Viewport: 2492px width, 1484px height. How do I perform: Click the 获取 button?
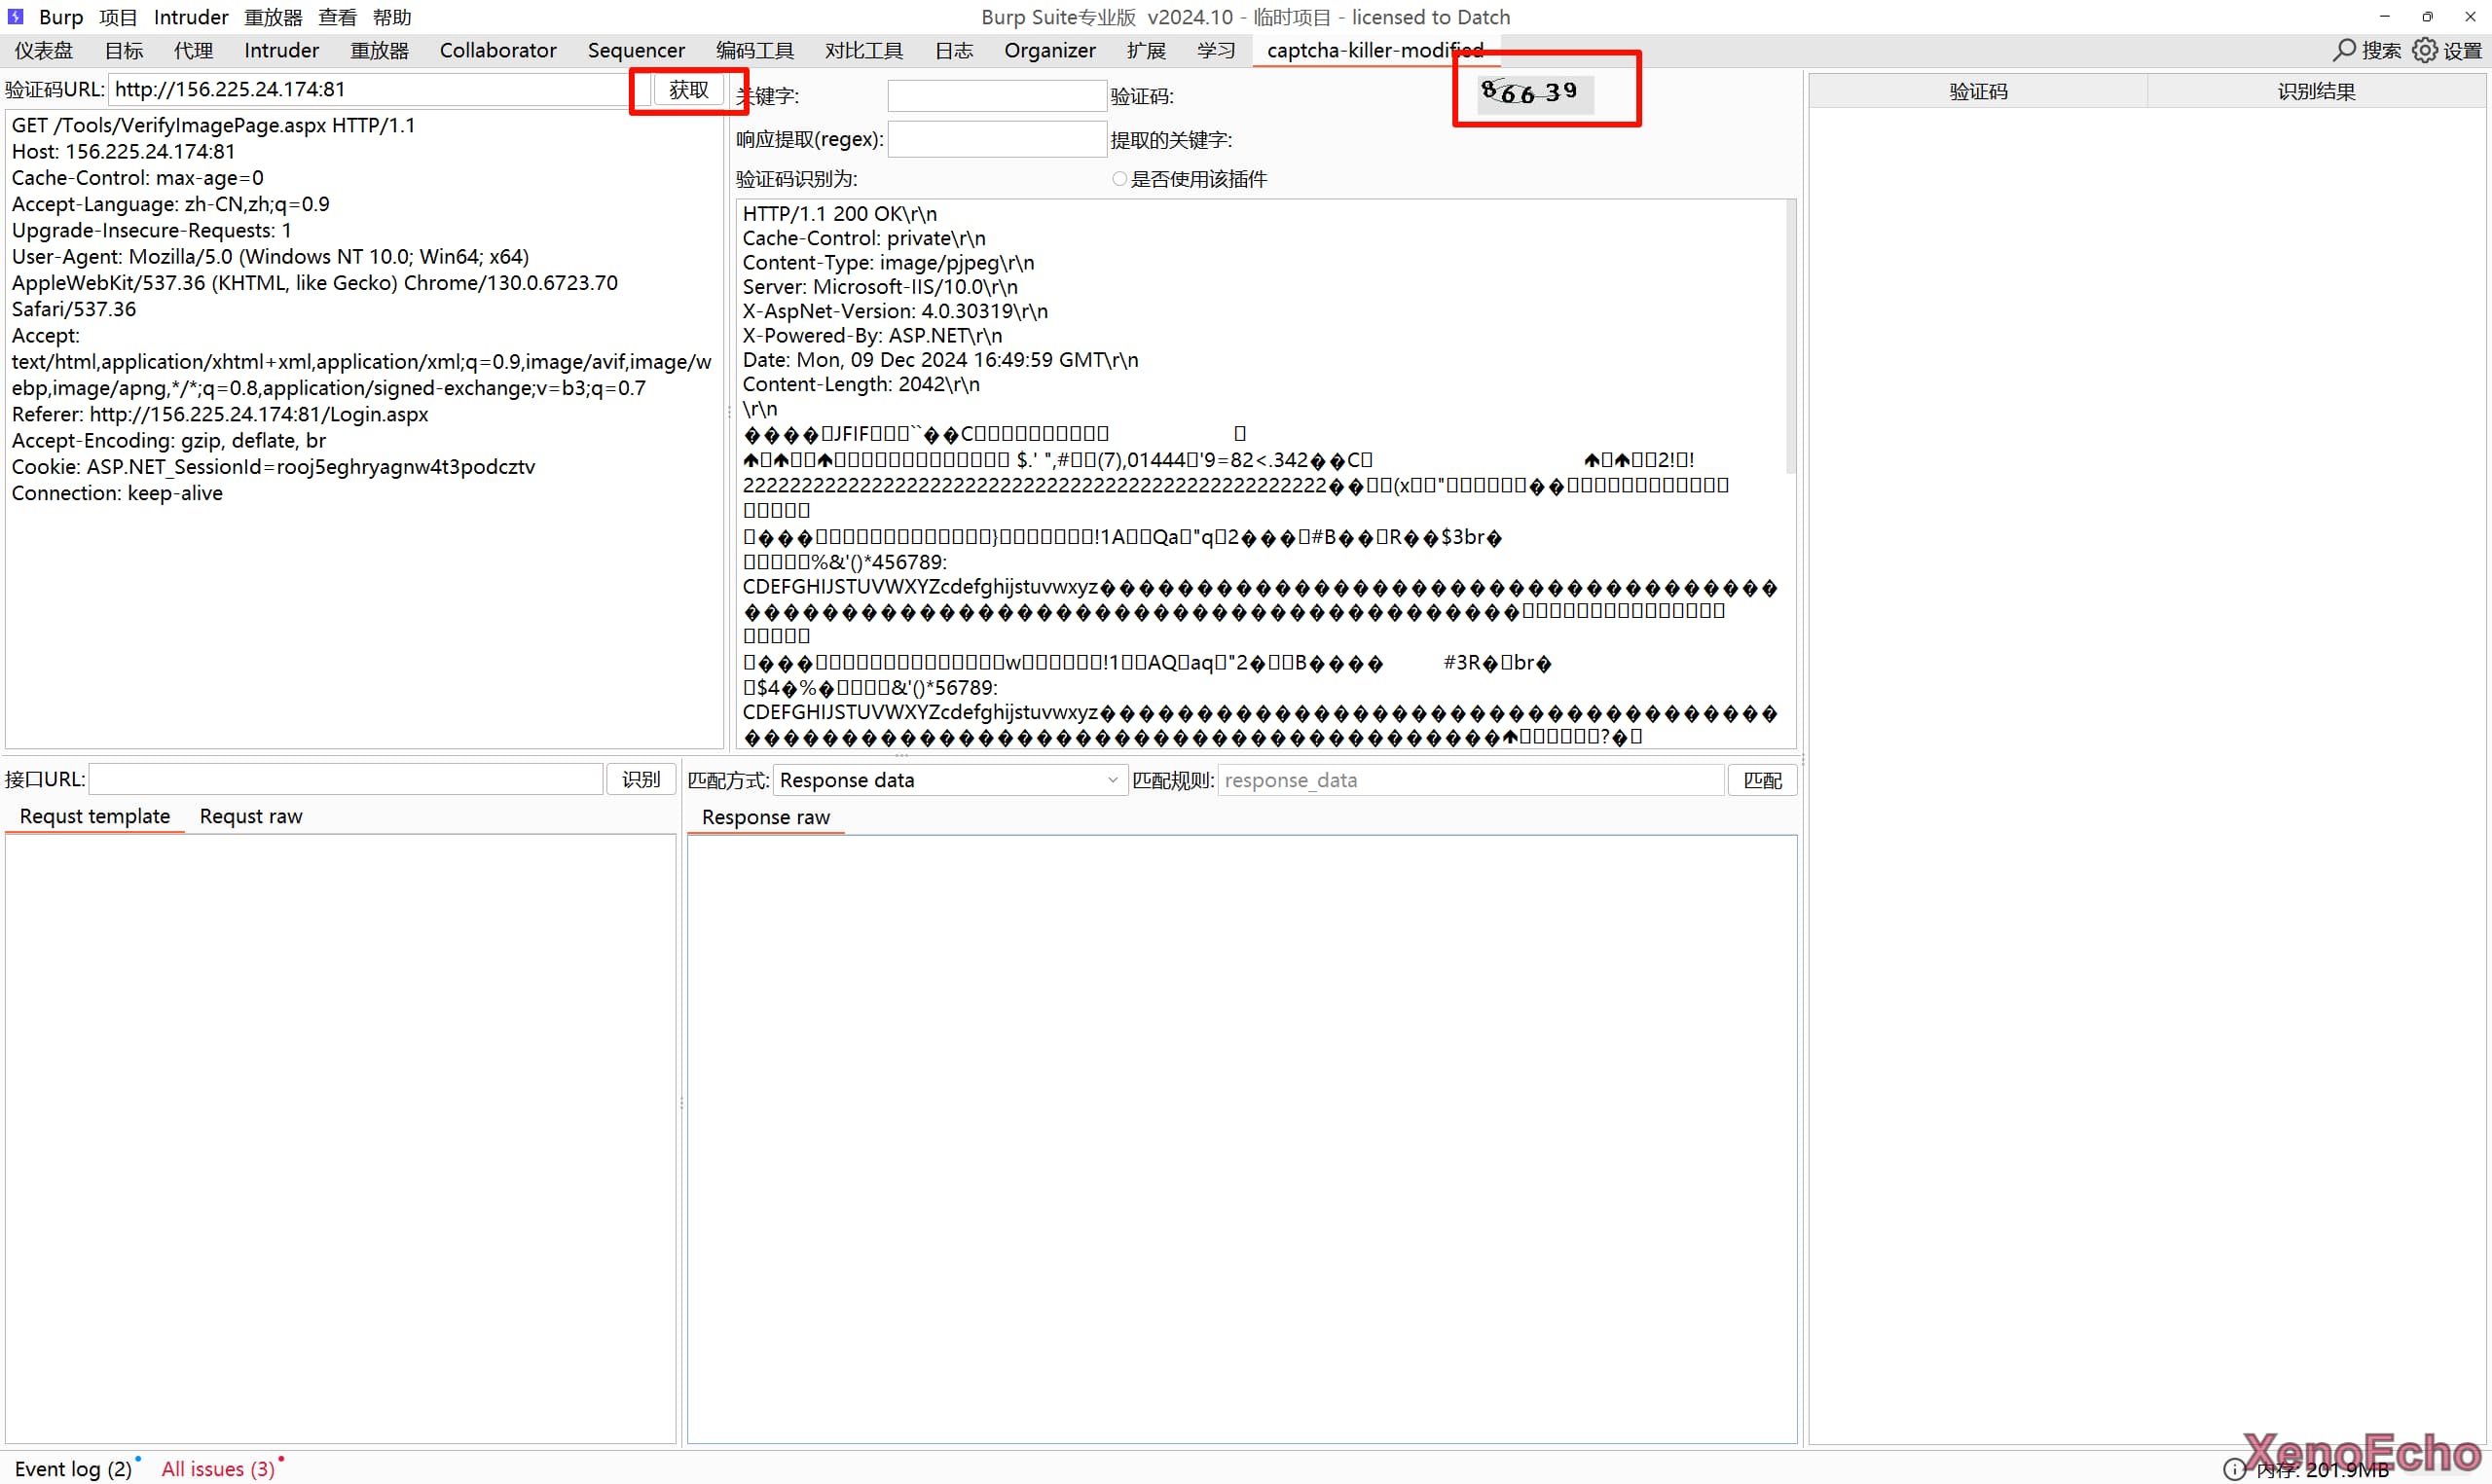[688, 90]
